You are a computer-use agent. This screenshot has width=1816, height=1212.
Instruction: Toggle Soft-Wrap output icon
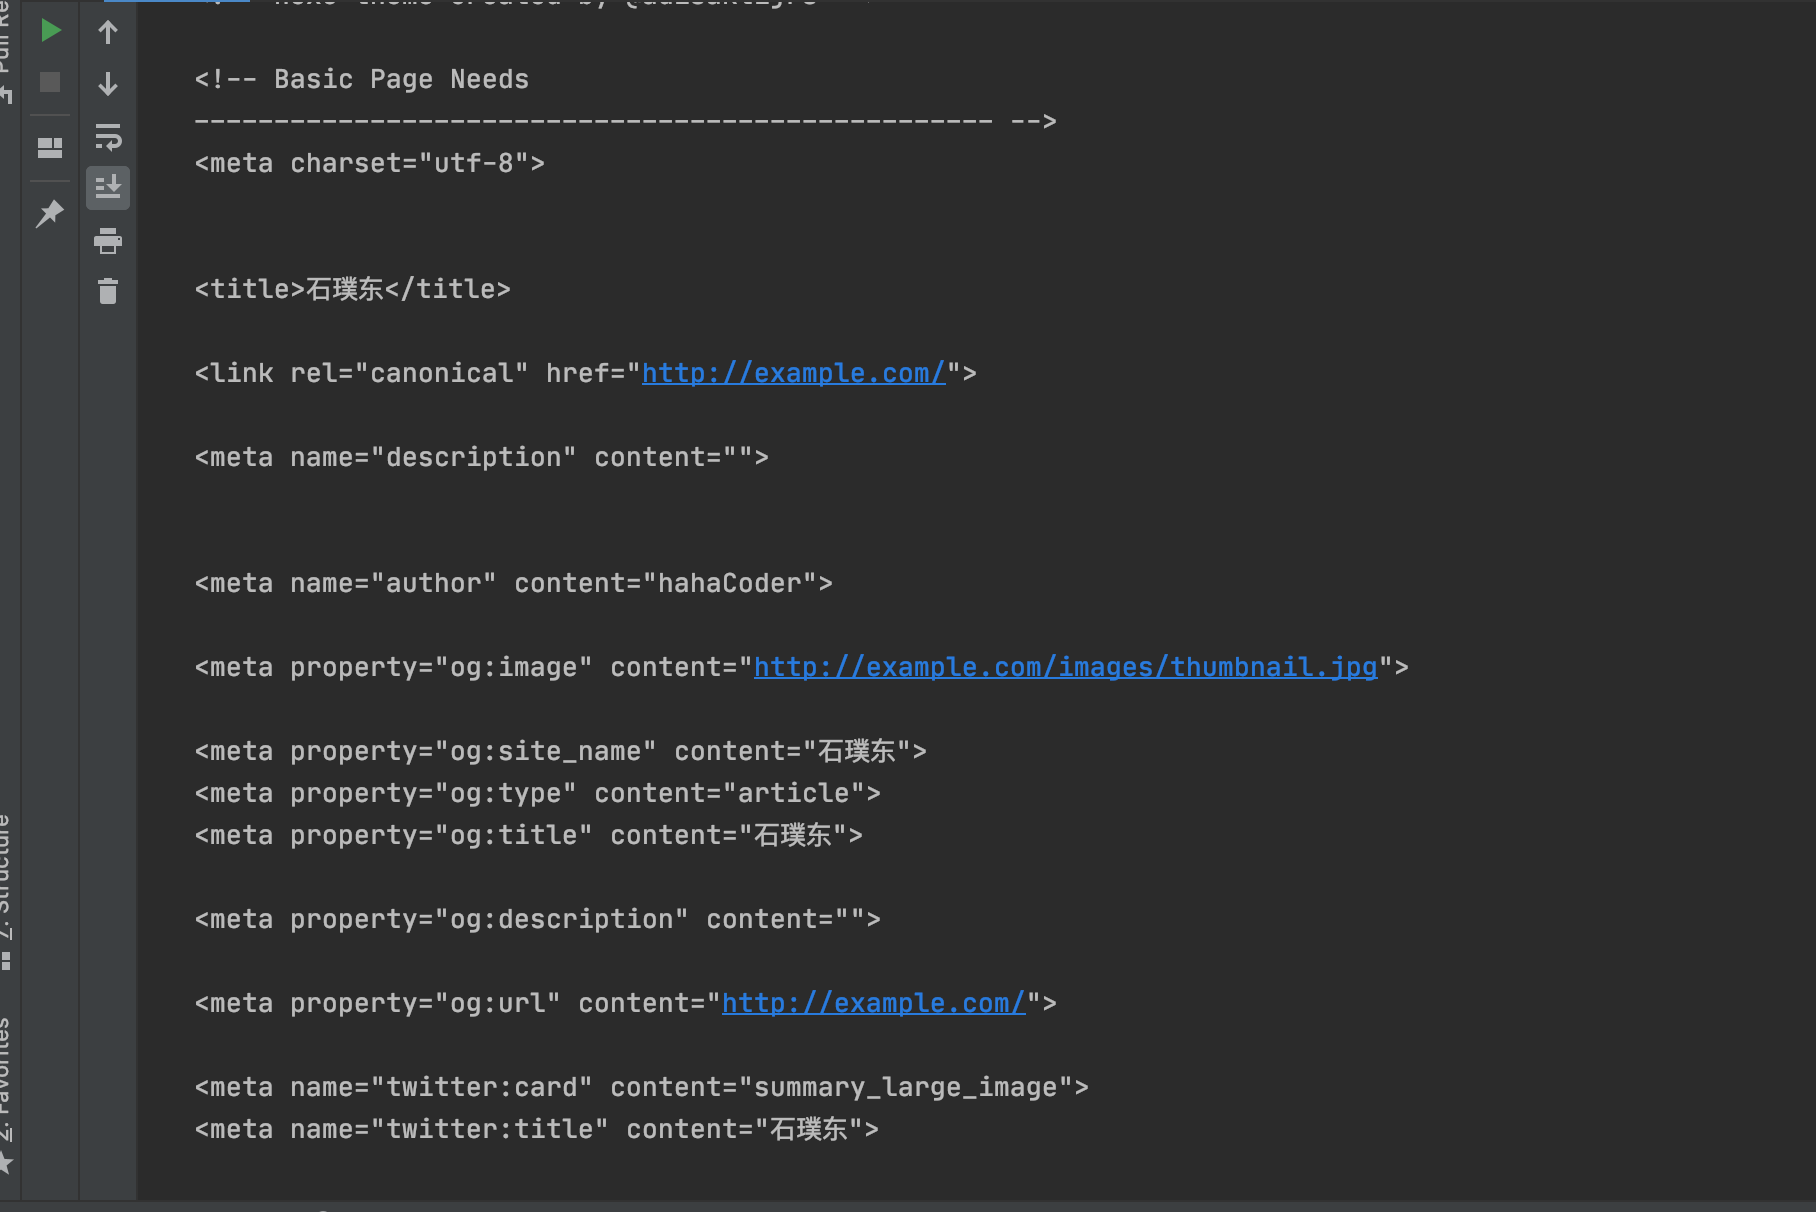[x=108, y=136]
